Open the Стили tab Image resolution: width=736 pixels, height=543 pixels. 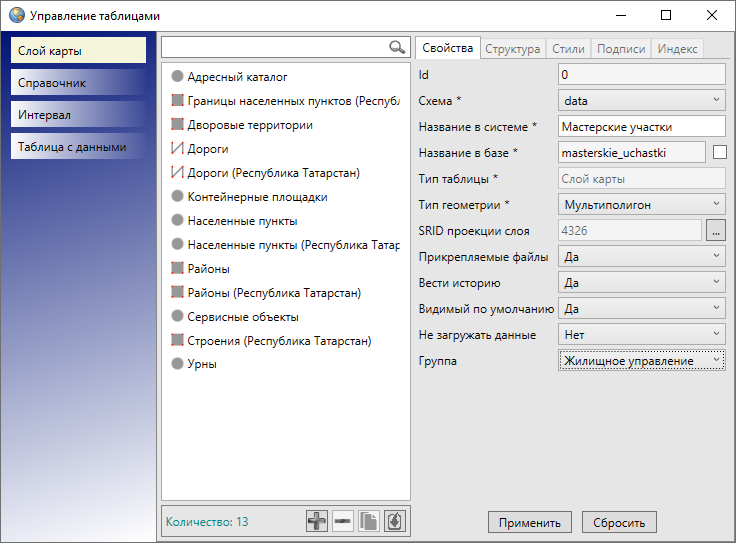click(568, 48)
